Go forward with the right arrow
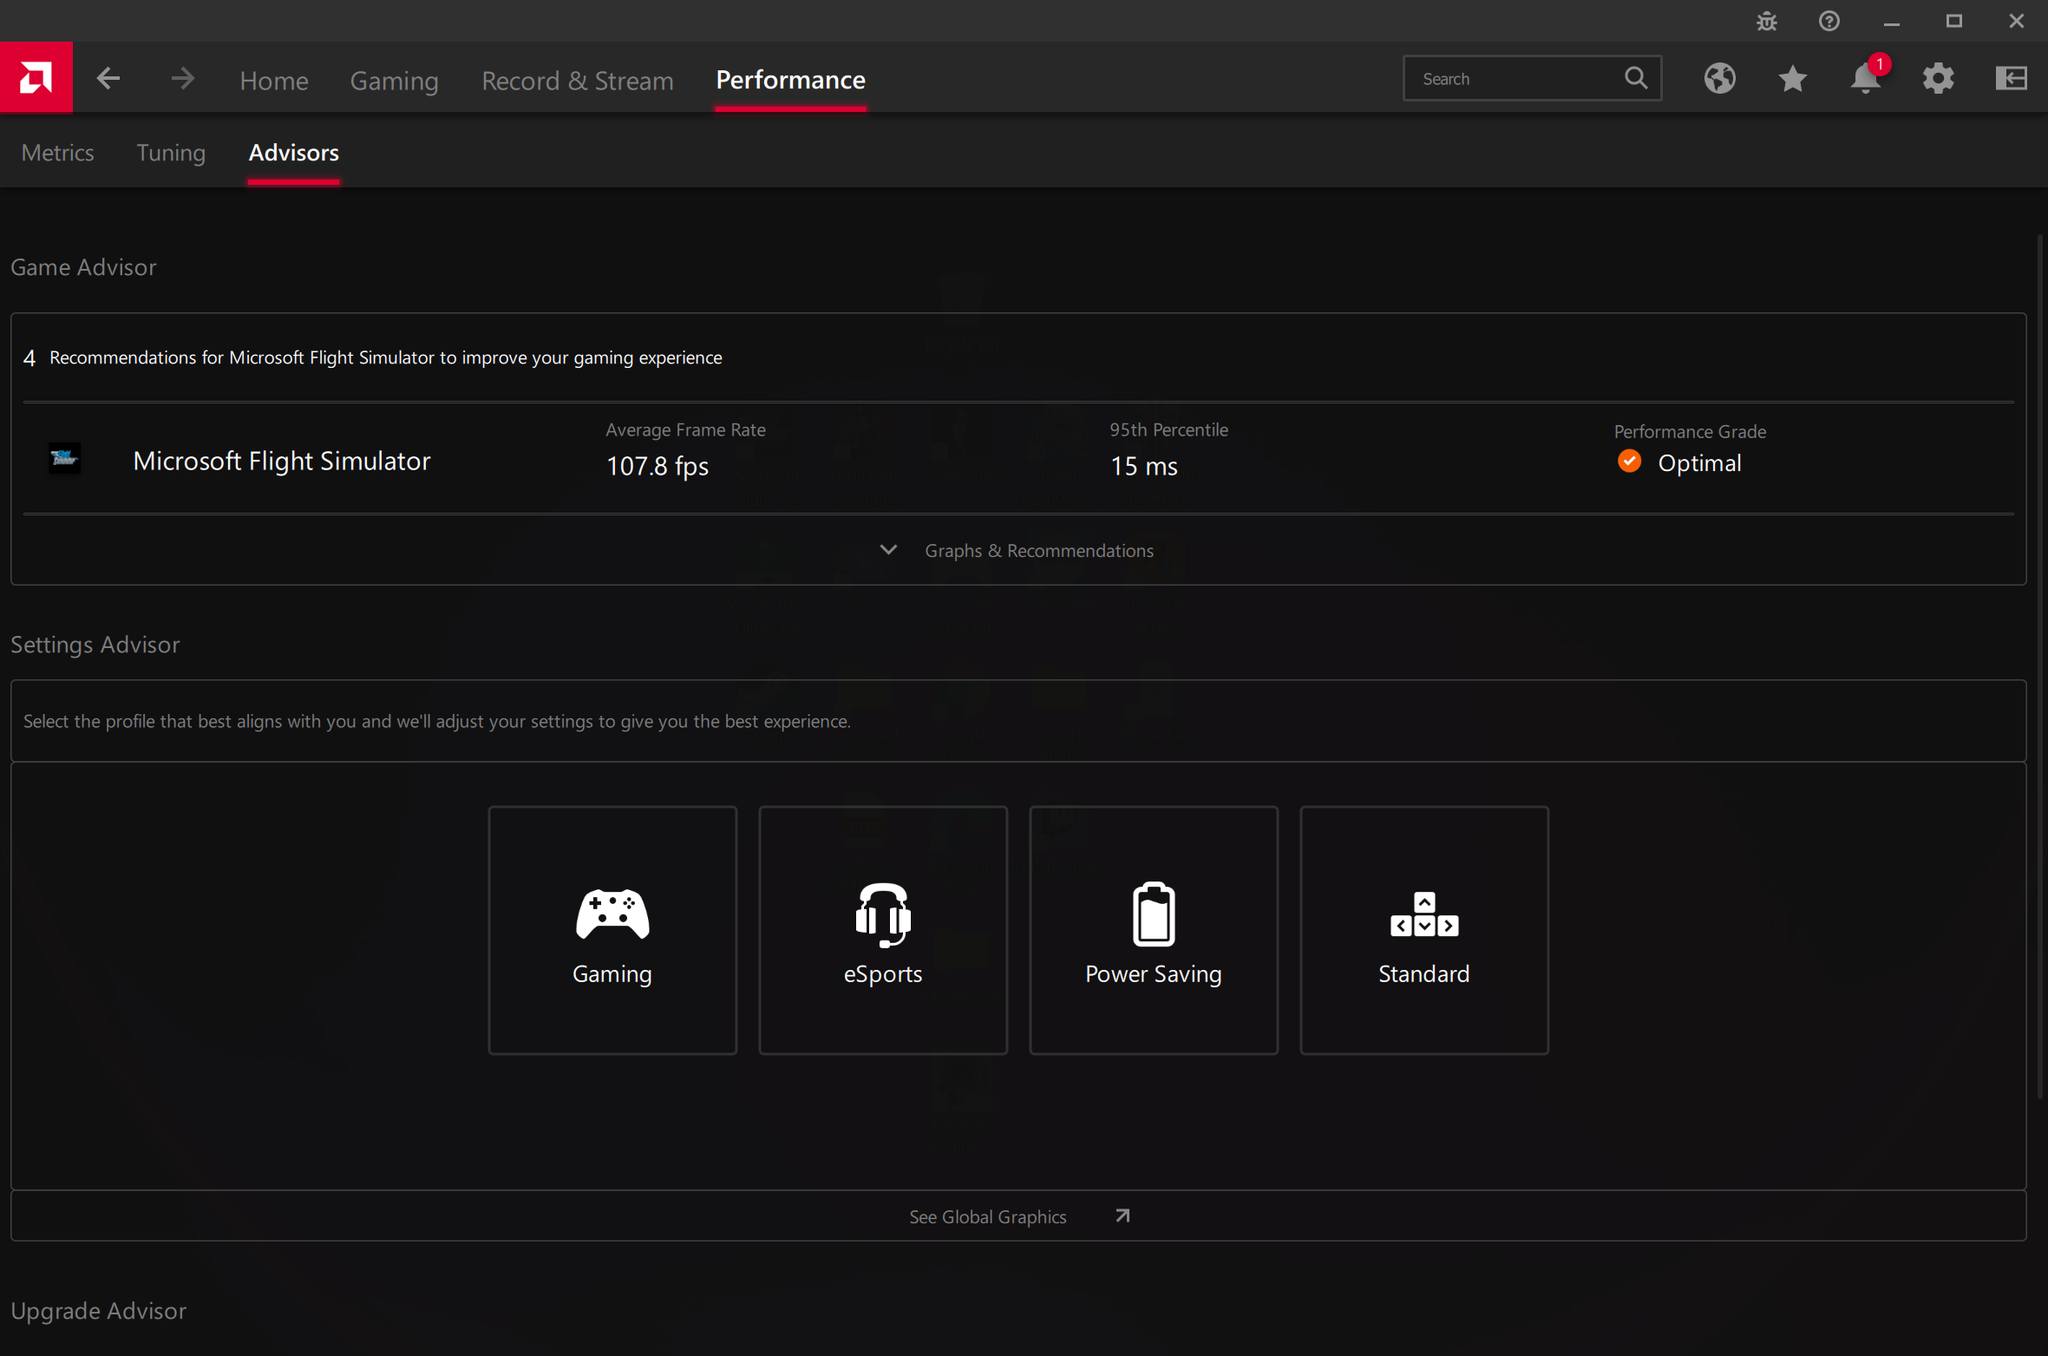2048x1356 pixels. click(182, 78)
